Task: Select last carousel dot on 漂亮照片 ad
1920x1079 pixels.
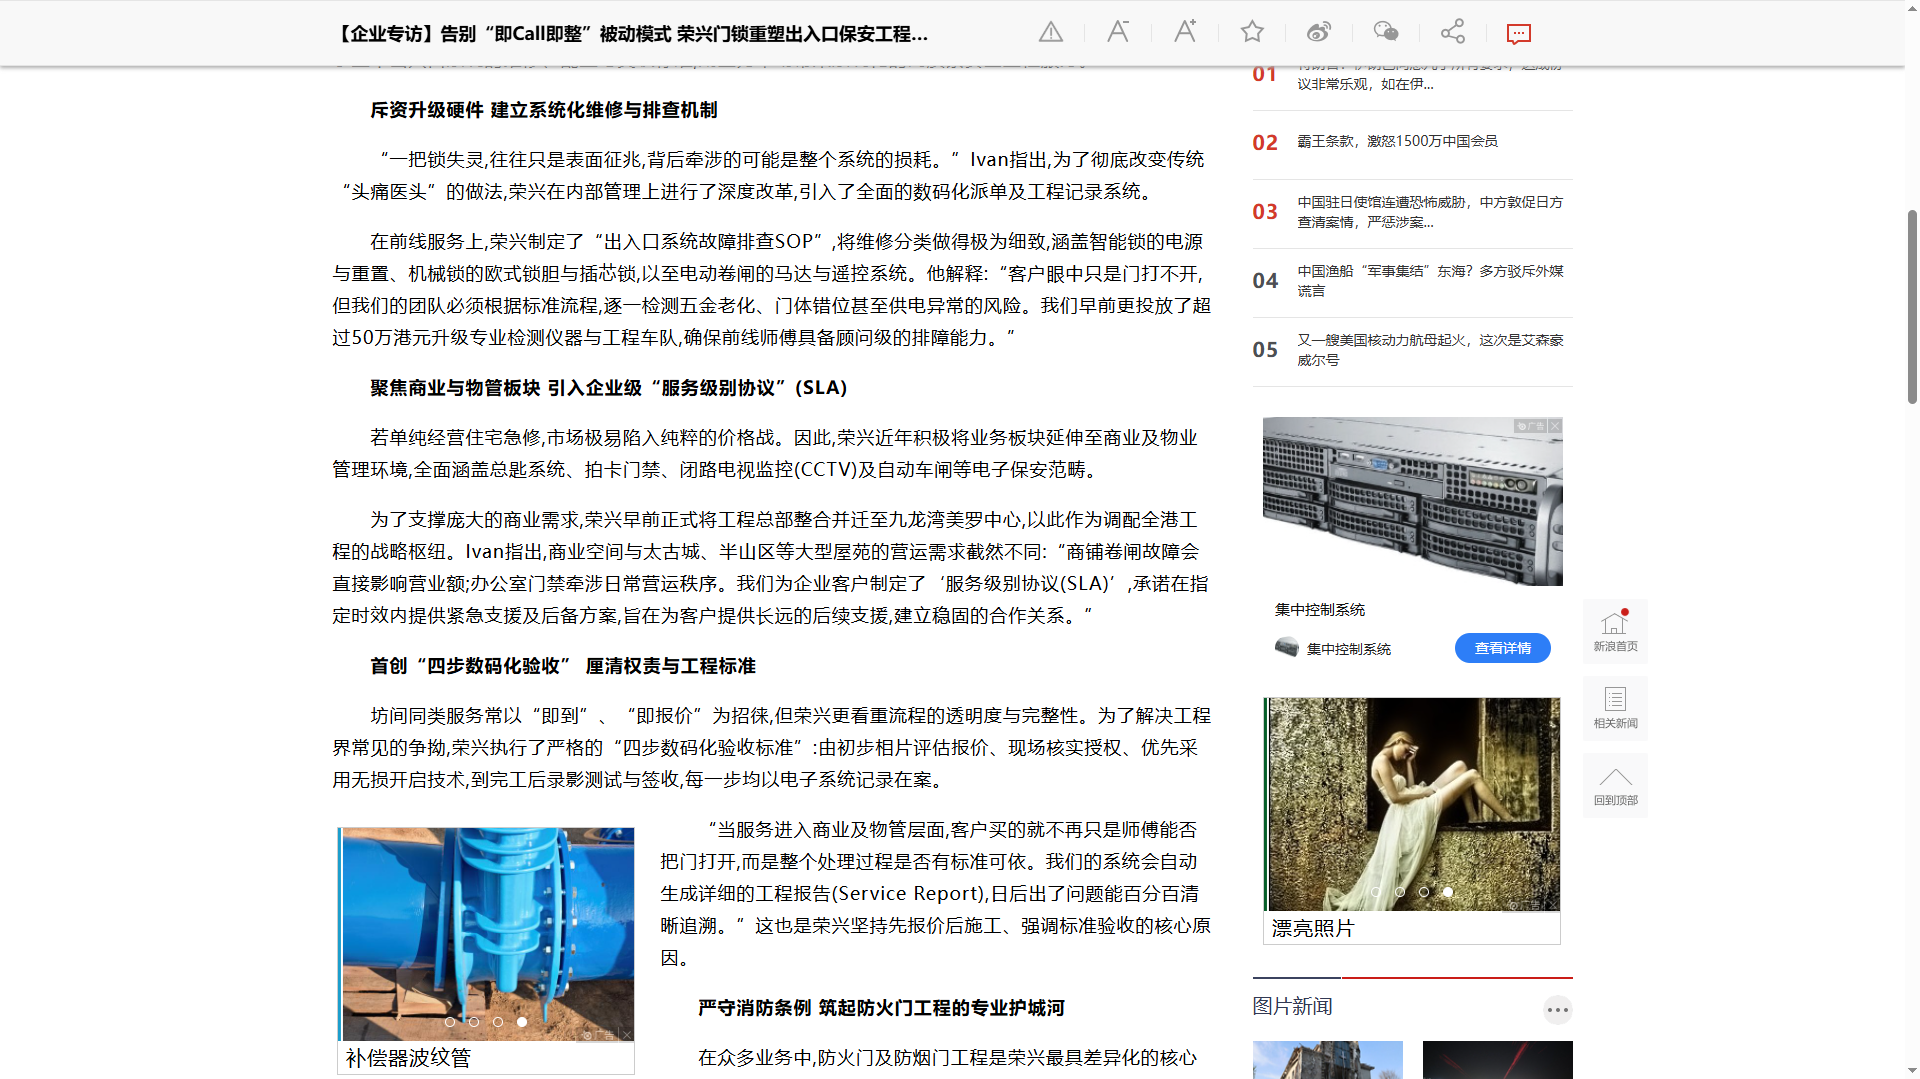Action: (x=1448, y=892)
